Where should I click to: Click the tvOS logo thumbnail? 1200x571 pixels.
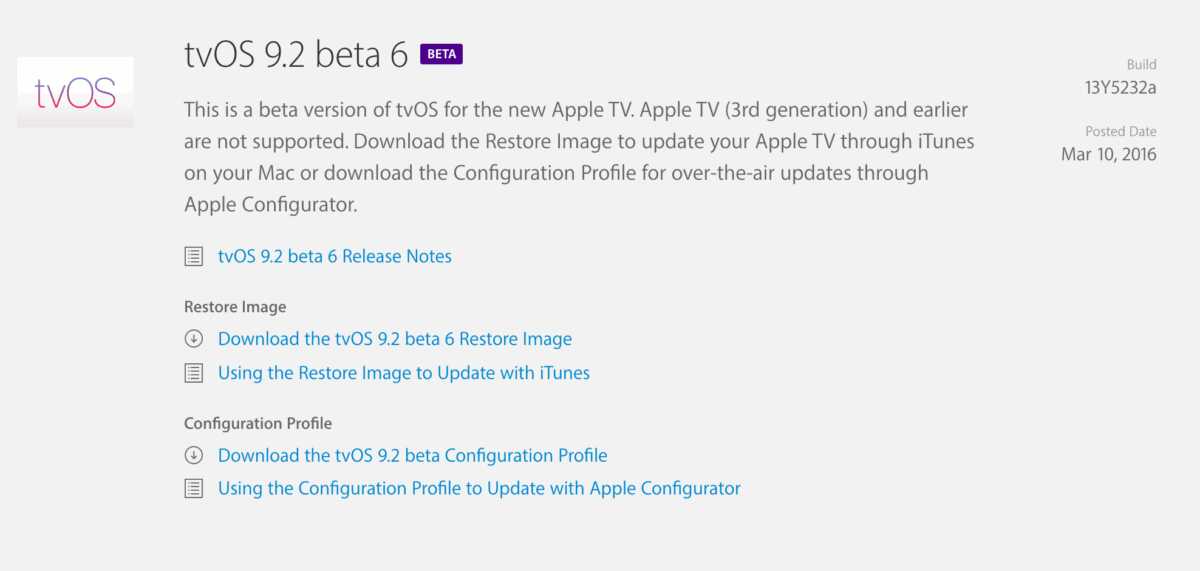(x=75, y=92)
